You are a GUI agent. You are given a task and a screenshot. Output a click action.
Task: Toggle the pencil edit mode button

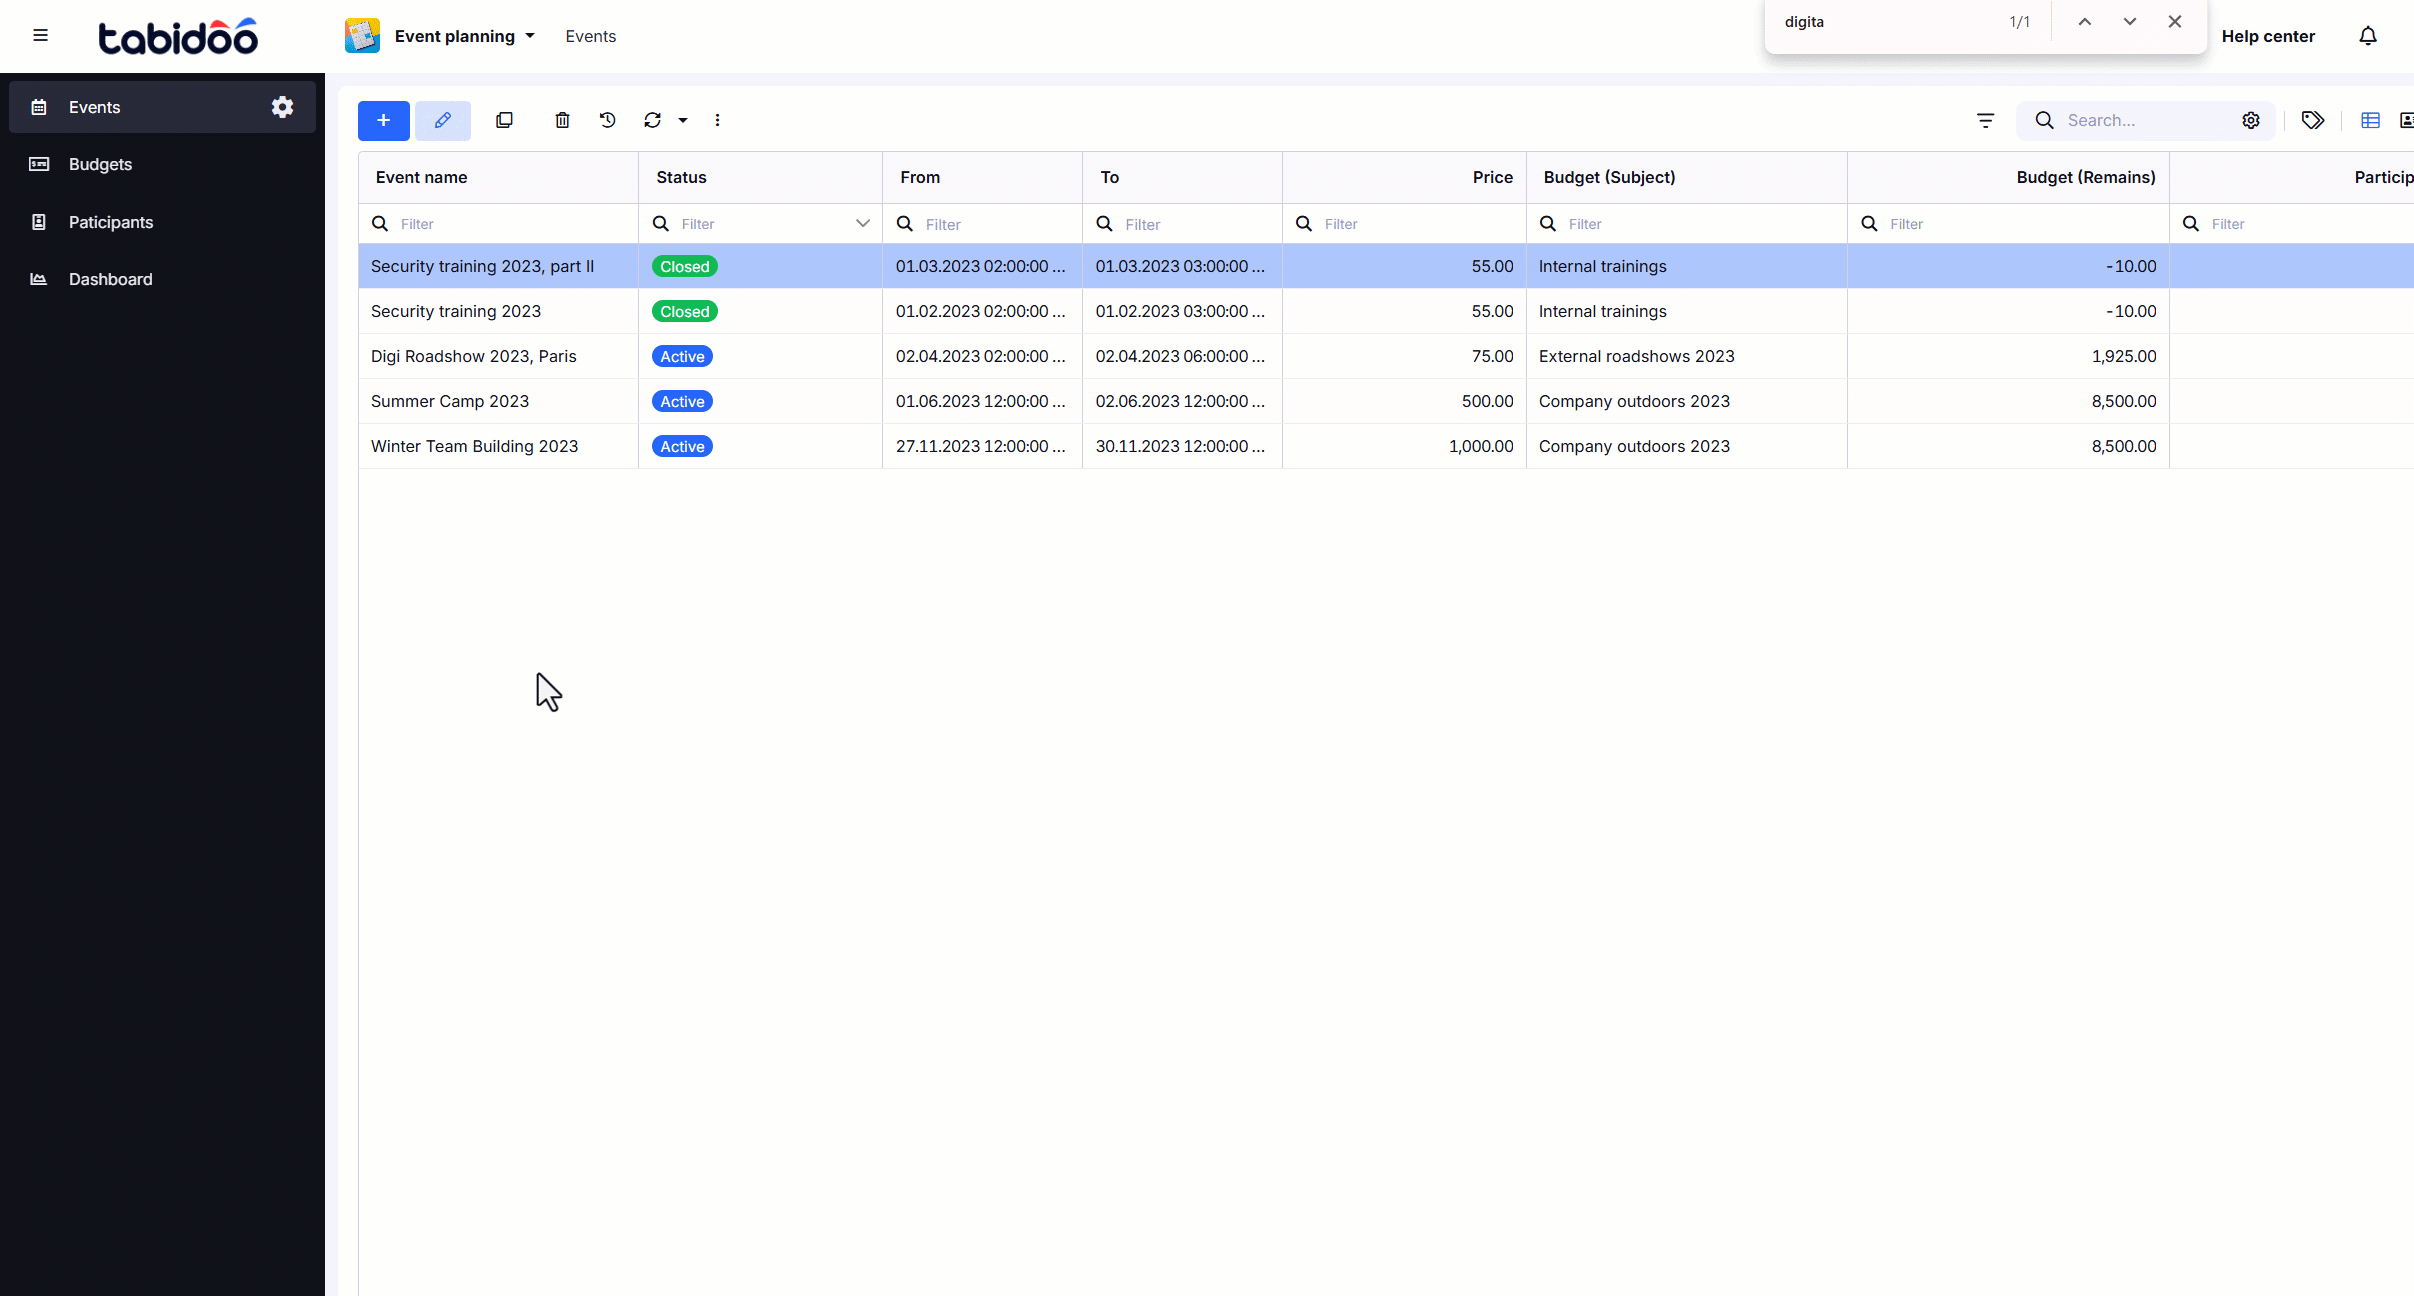click(442, 120)
